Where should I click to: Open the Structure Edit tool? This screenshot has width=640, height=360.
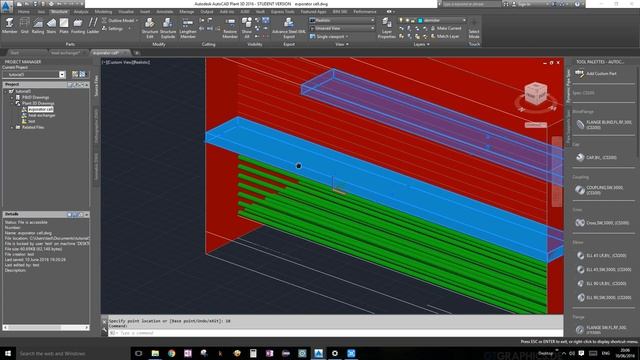click(x=150, y=28)
